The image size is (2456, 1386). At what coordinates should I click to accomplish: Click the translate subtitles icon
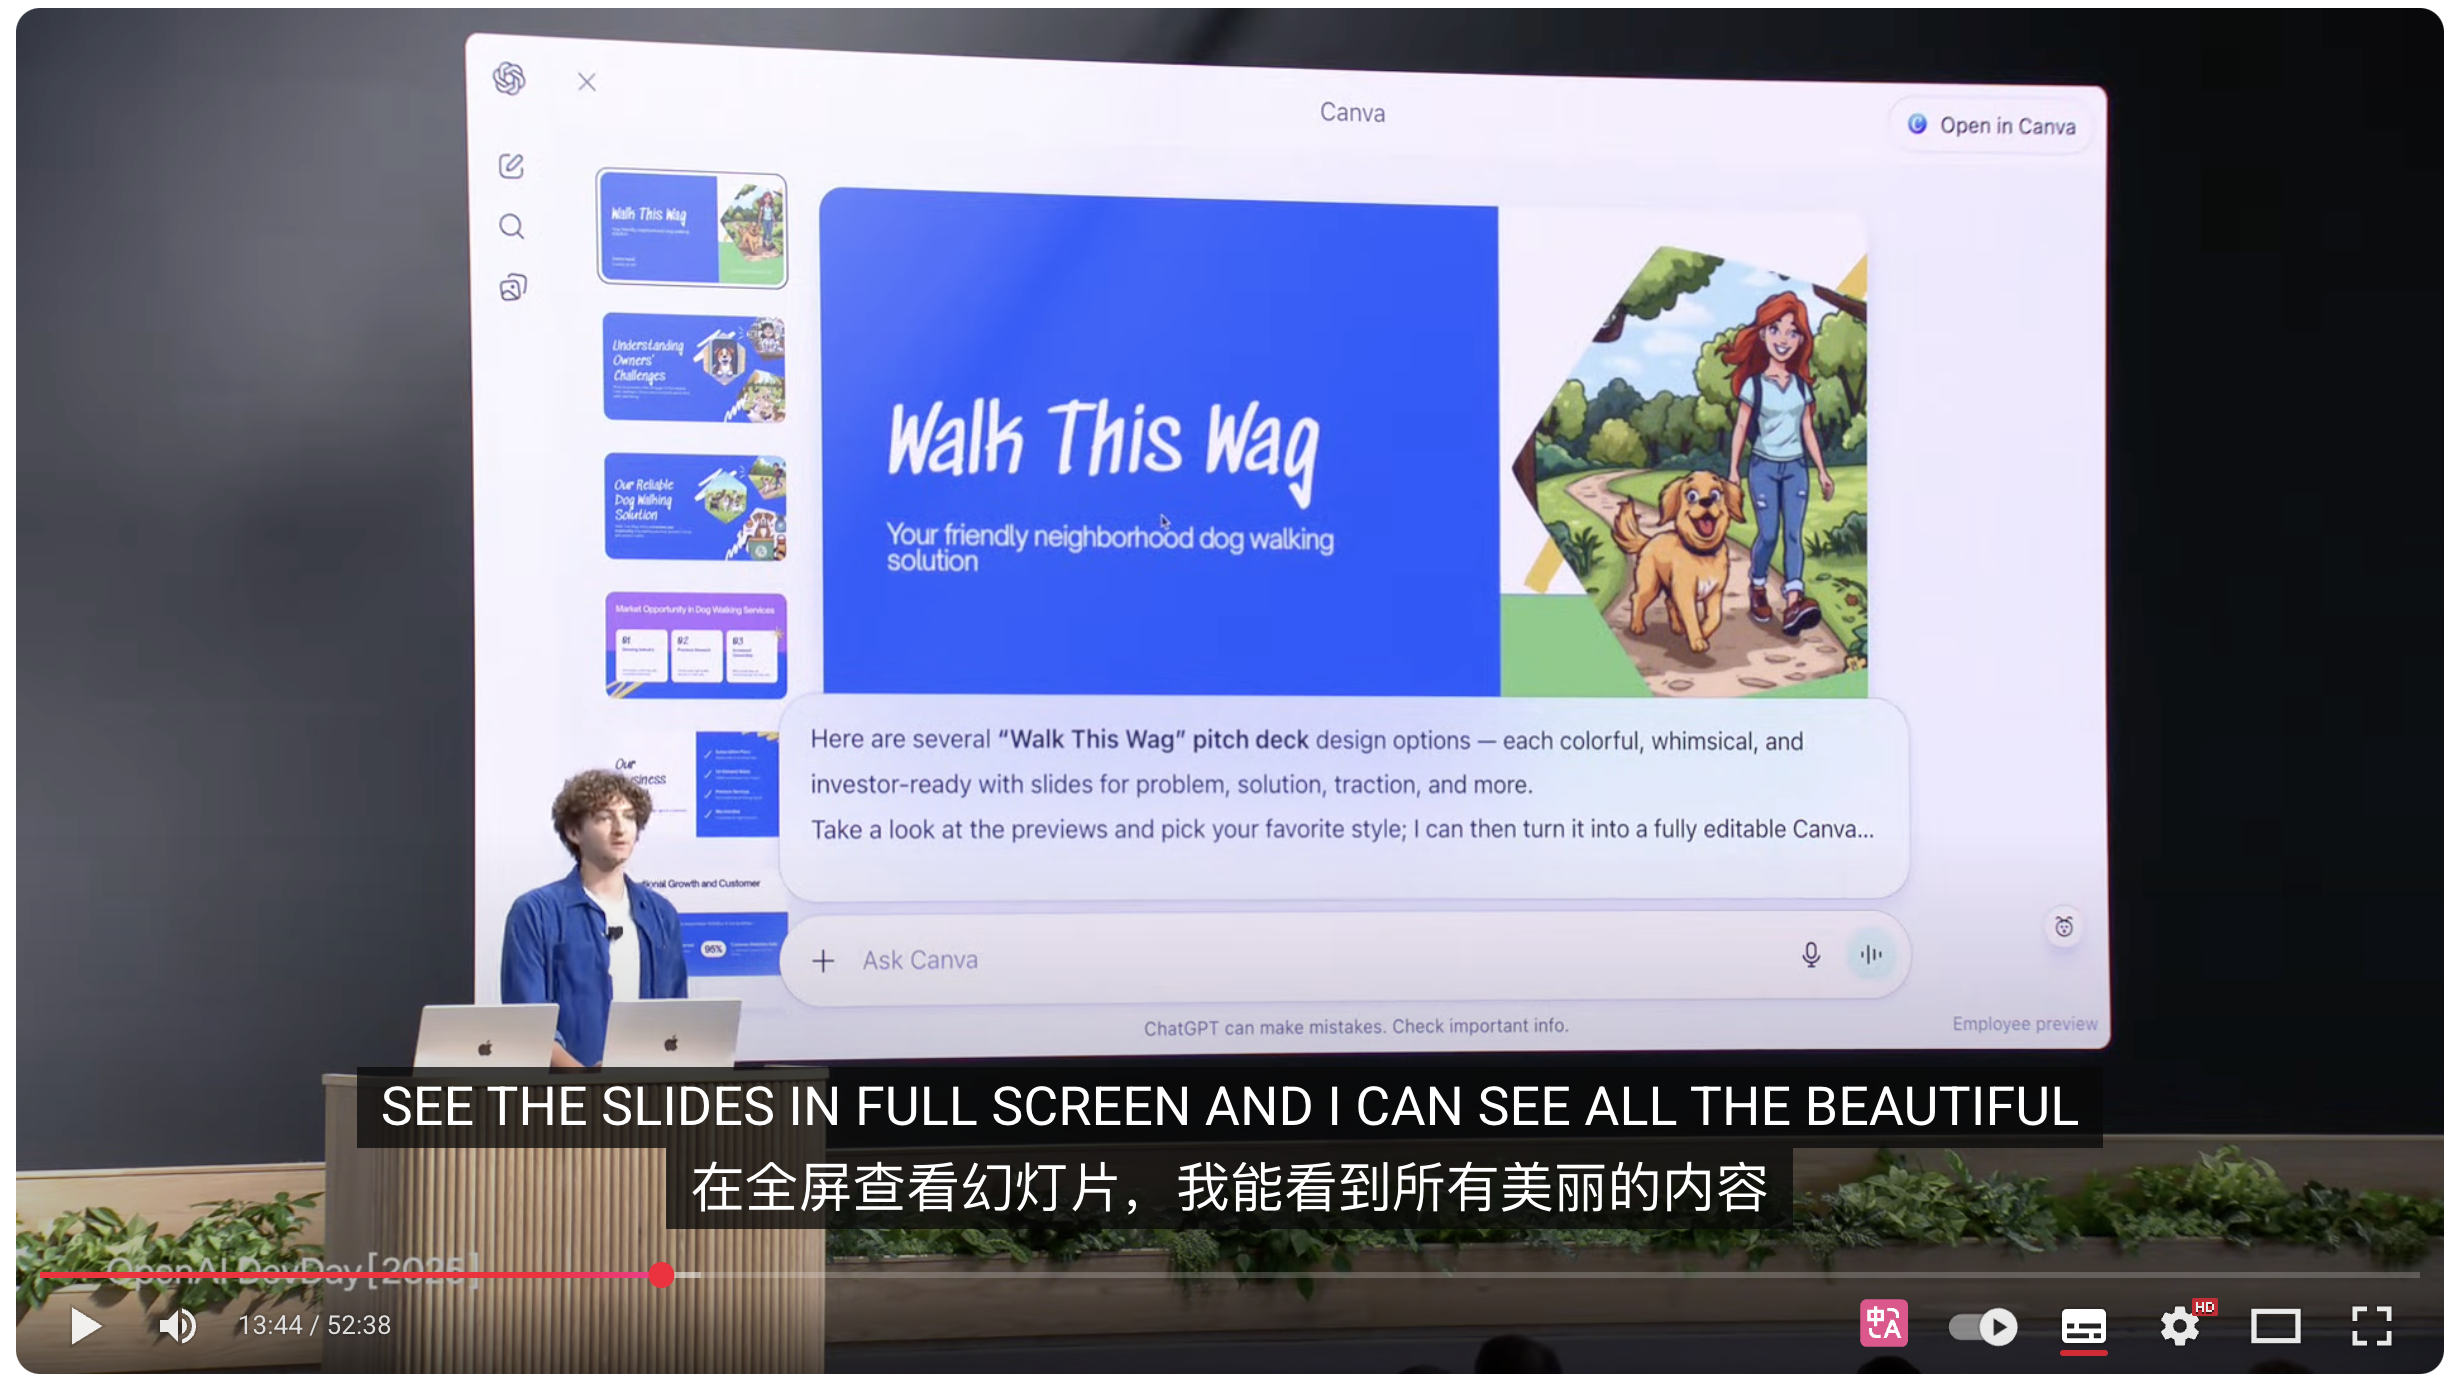click(x=1883, y=1325)
